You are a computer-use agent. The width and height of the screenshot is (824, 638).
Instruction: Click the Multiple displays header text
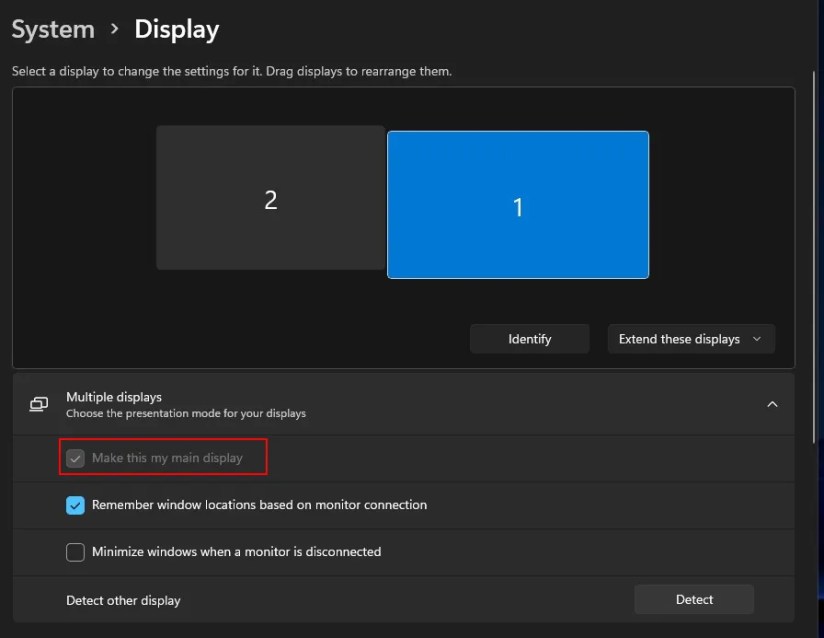click(x=114, y=396)
